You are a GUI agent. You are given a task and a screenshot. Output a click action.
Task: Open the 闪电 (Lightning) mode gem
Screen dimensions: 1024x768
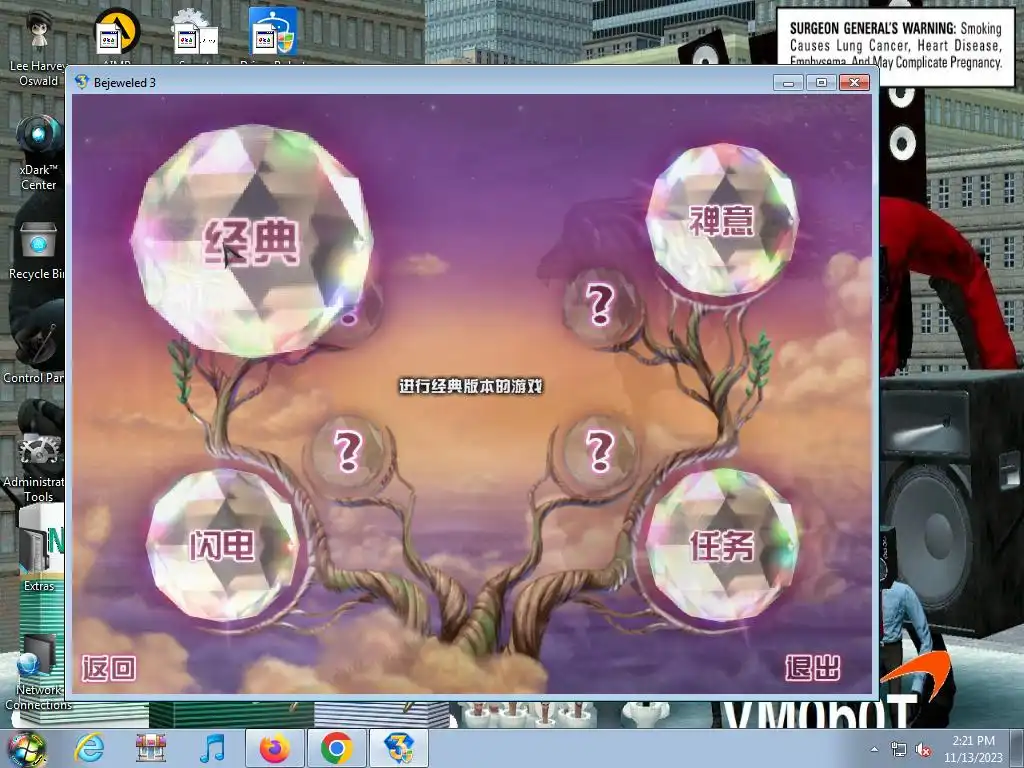pyautogui.click(x=222, y=544)
